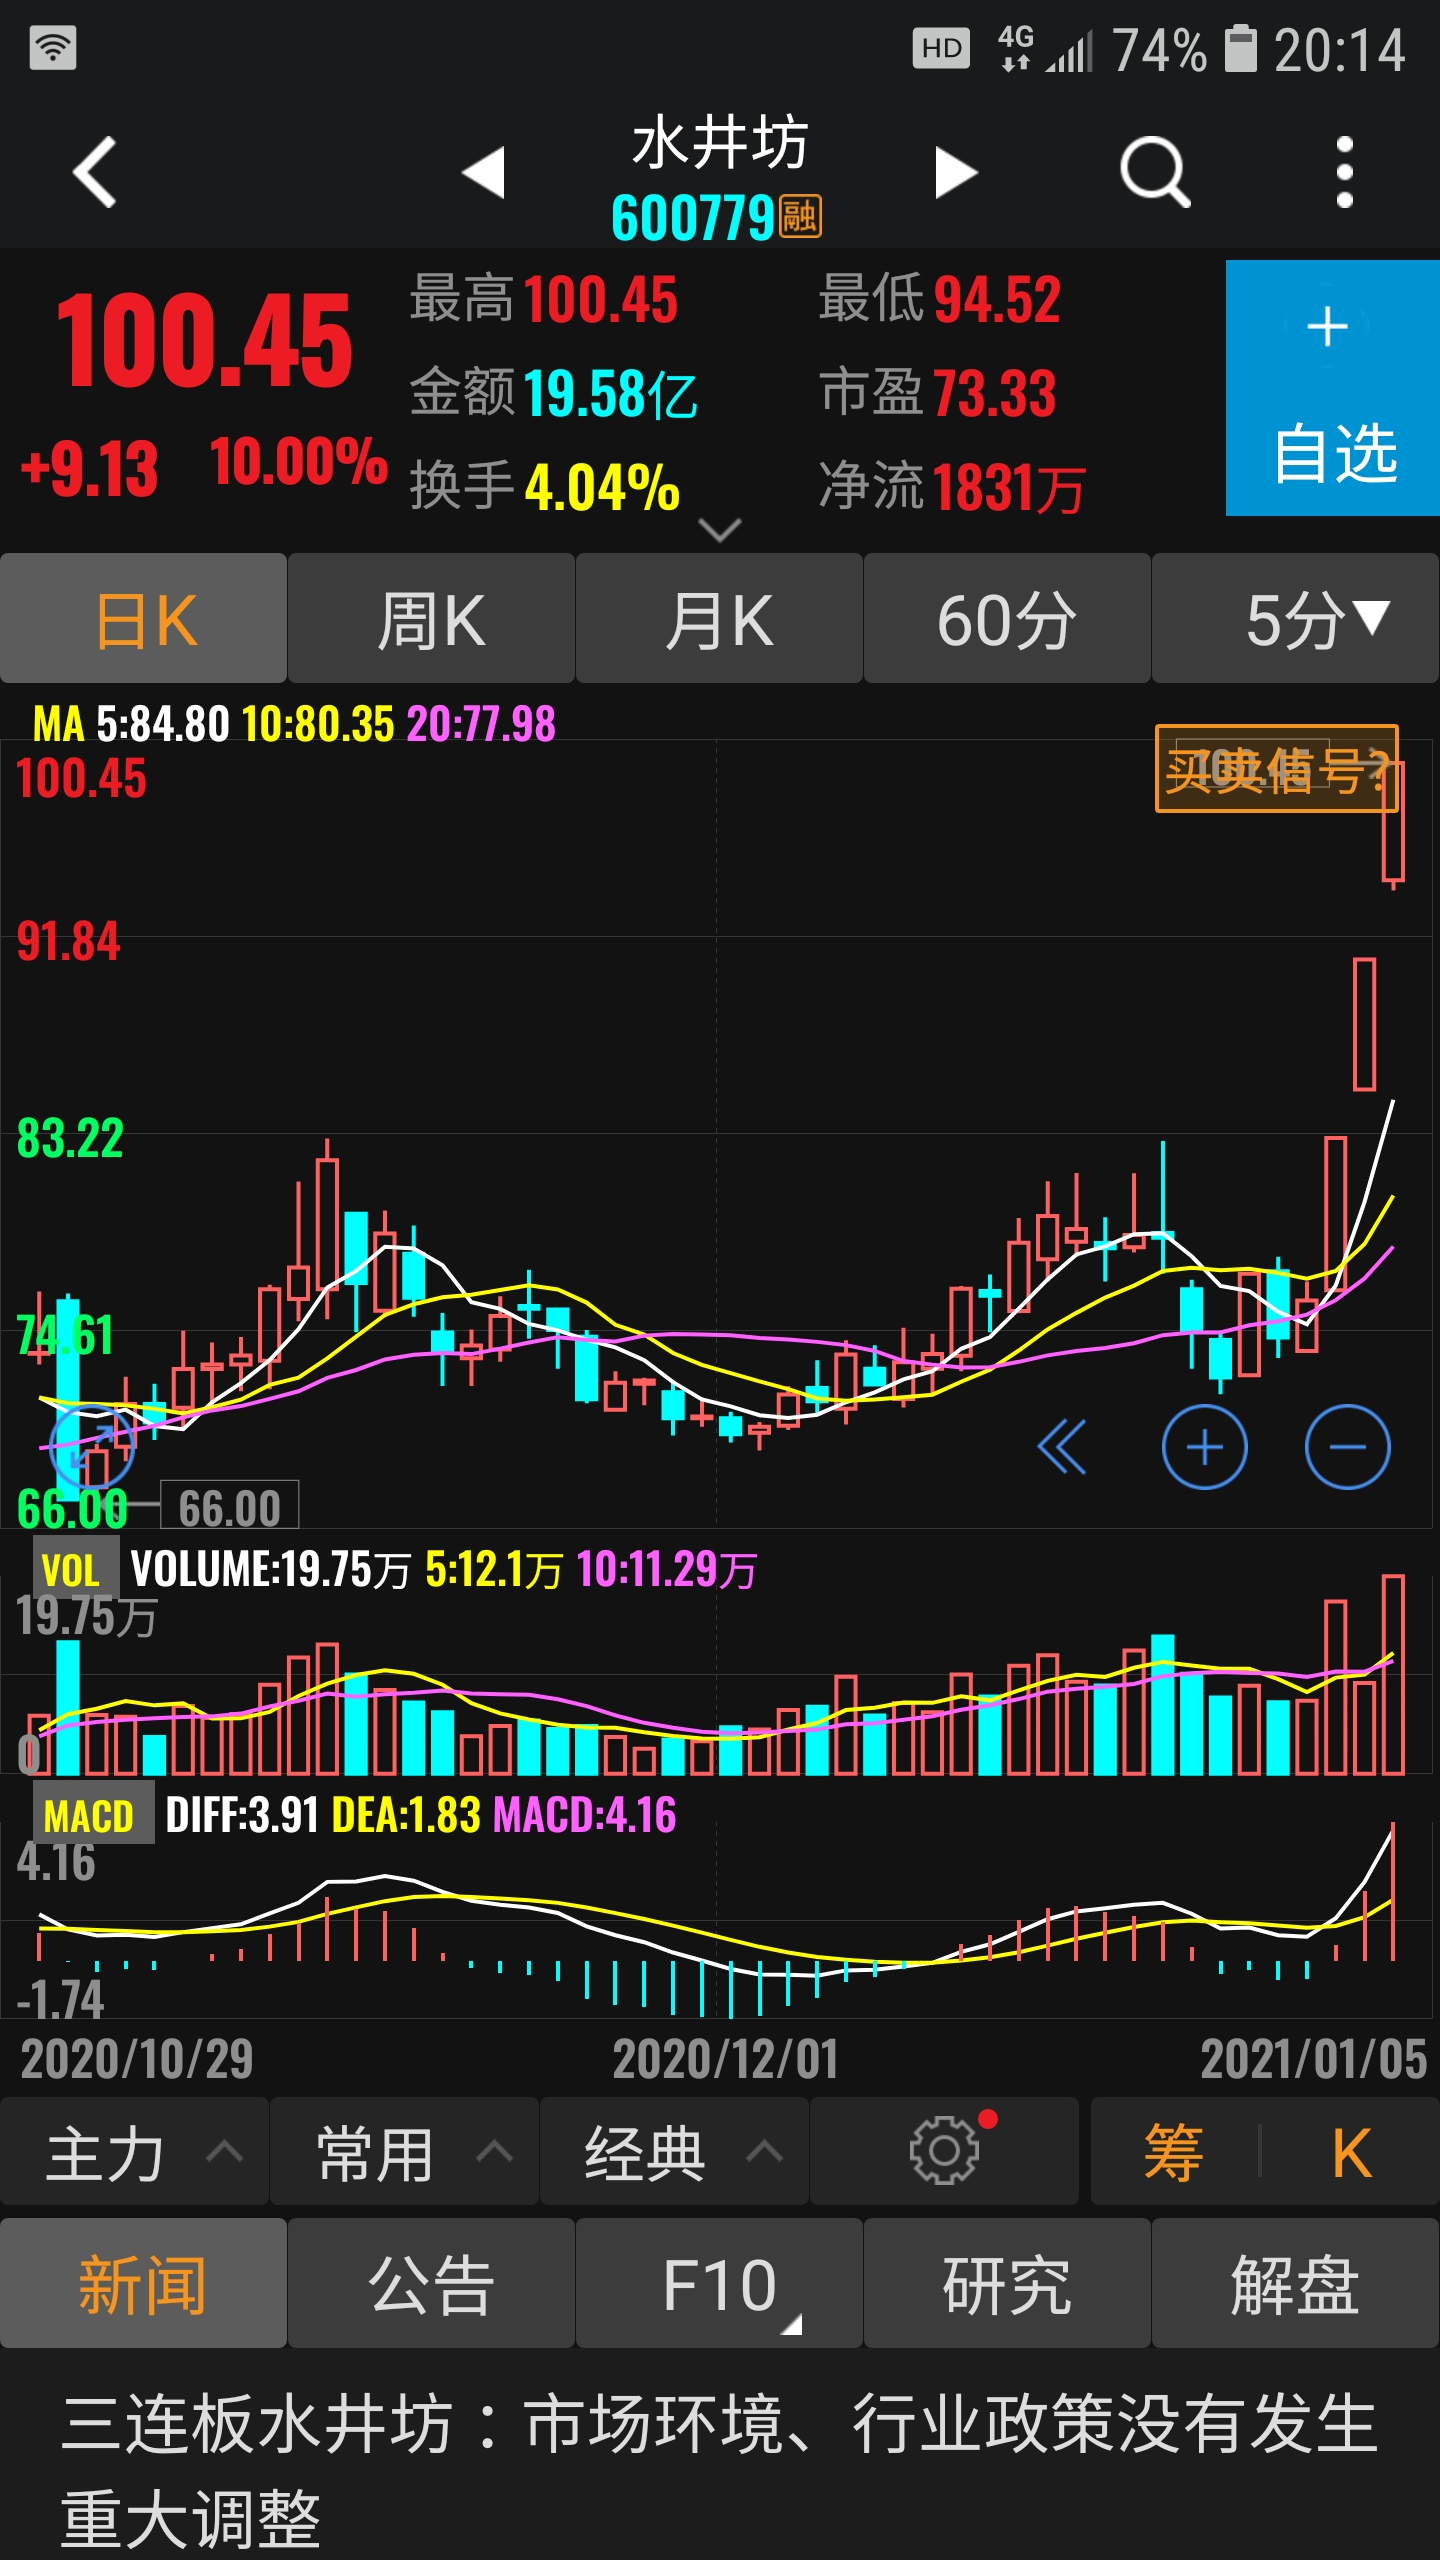Go to previous stock with left triangle
Viewport: 1440px width, 2560px height.
484,172
